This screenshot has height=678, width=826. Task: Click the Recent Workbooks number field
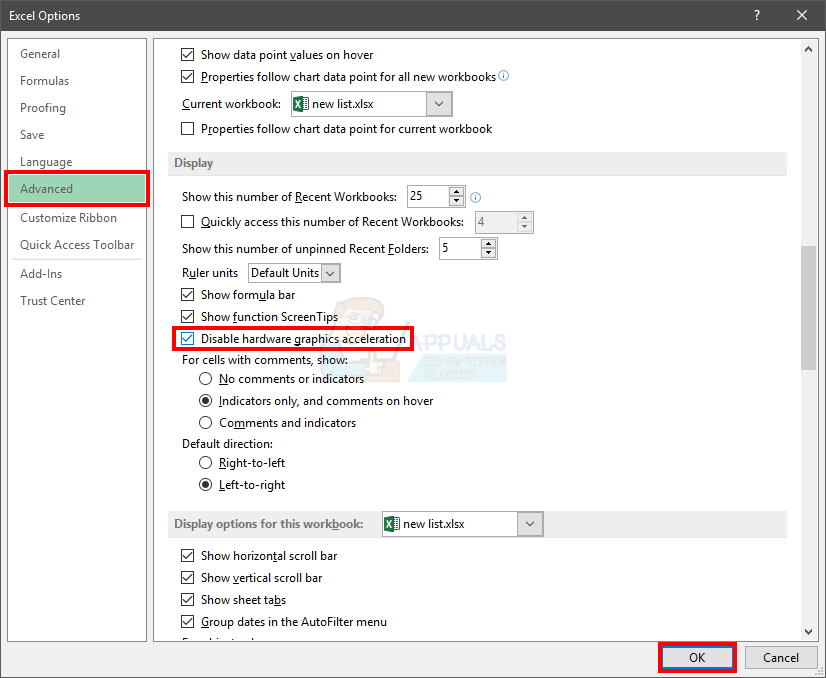coord(429,196)
